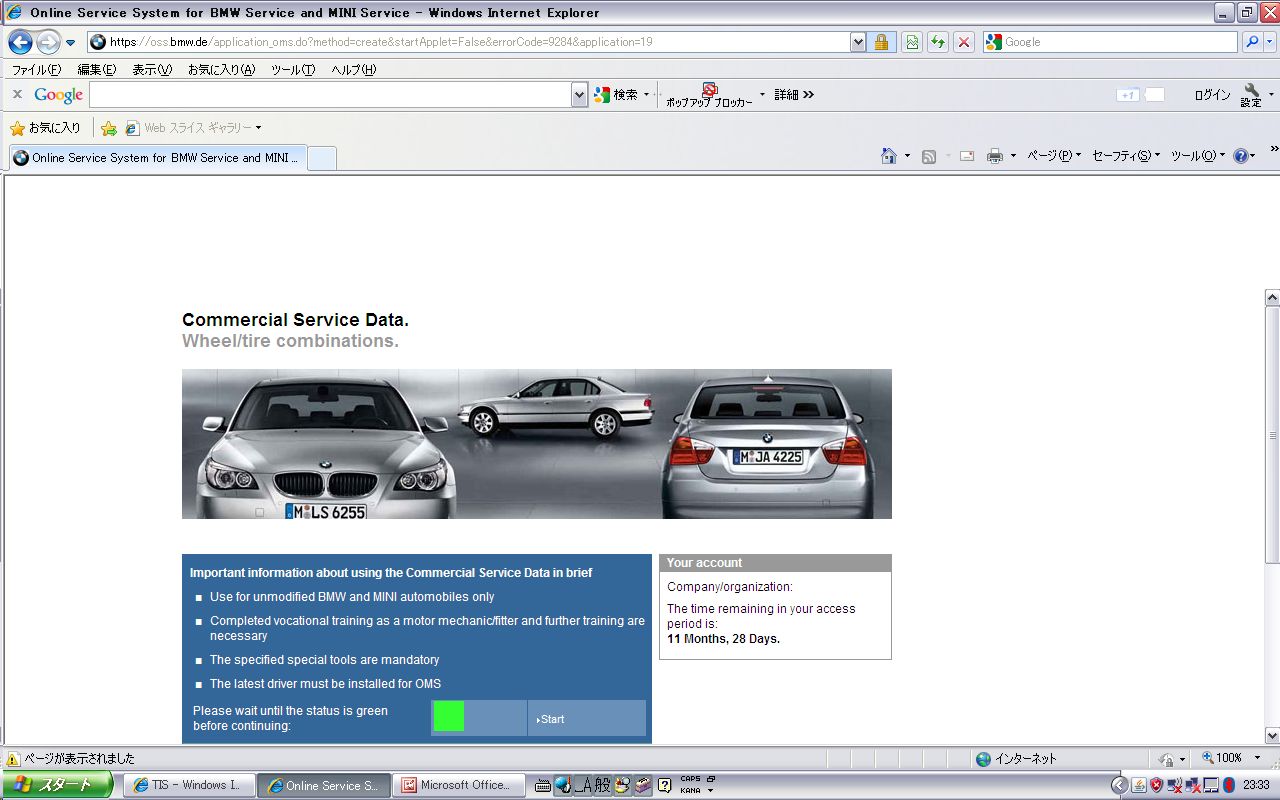Click the Google toolbar 検索 button
The height and width of the screenshot is (800, 1280).
(x=616, y=94)
